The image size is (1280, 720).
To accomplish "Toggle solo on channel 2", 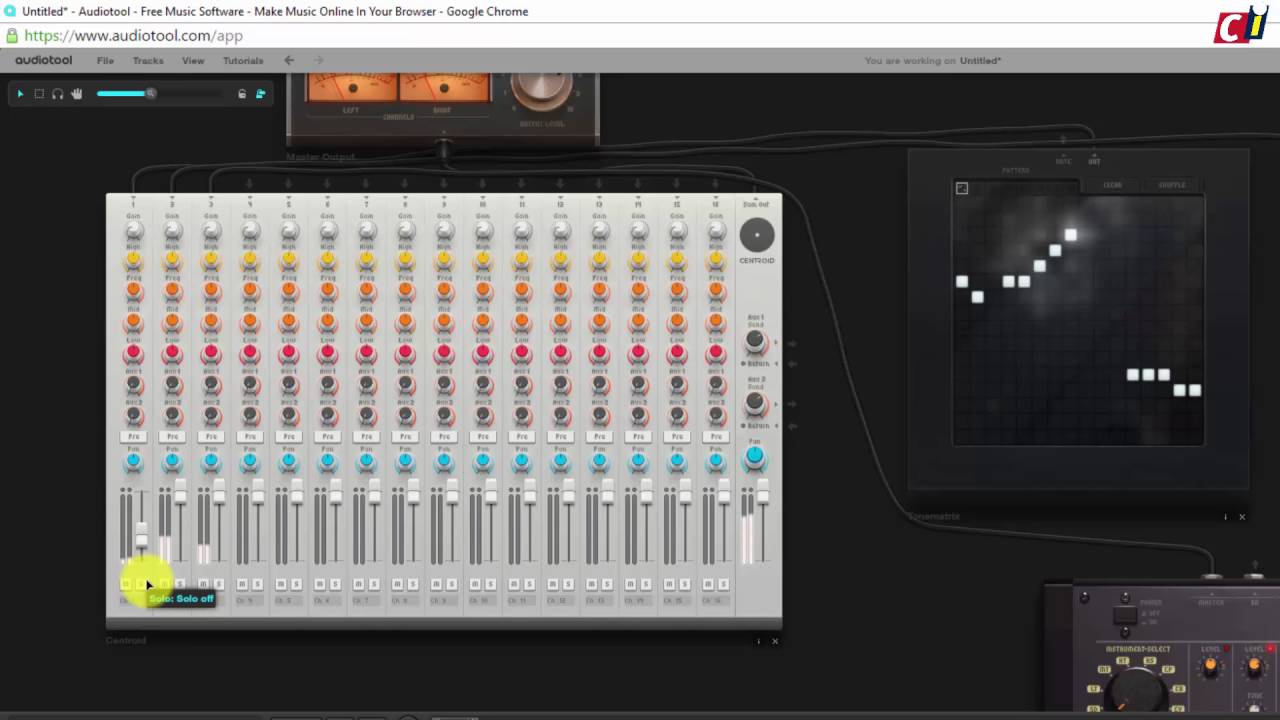I will click(180, 584).
